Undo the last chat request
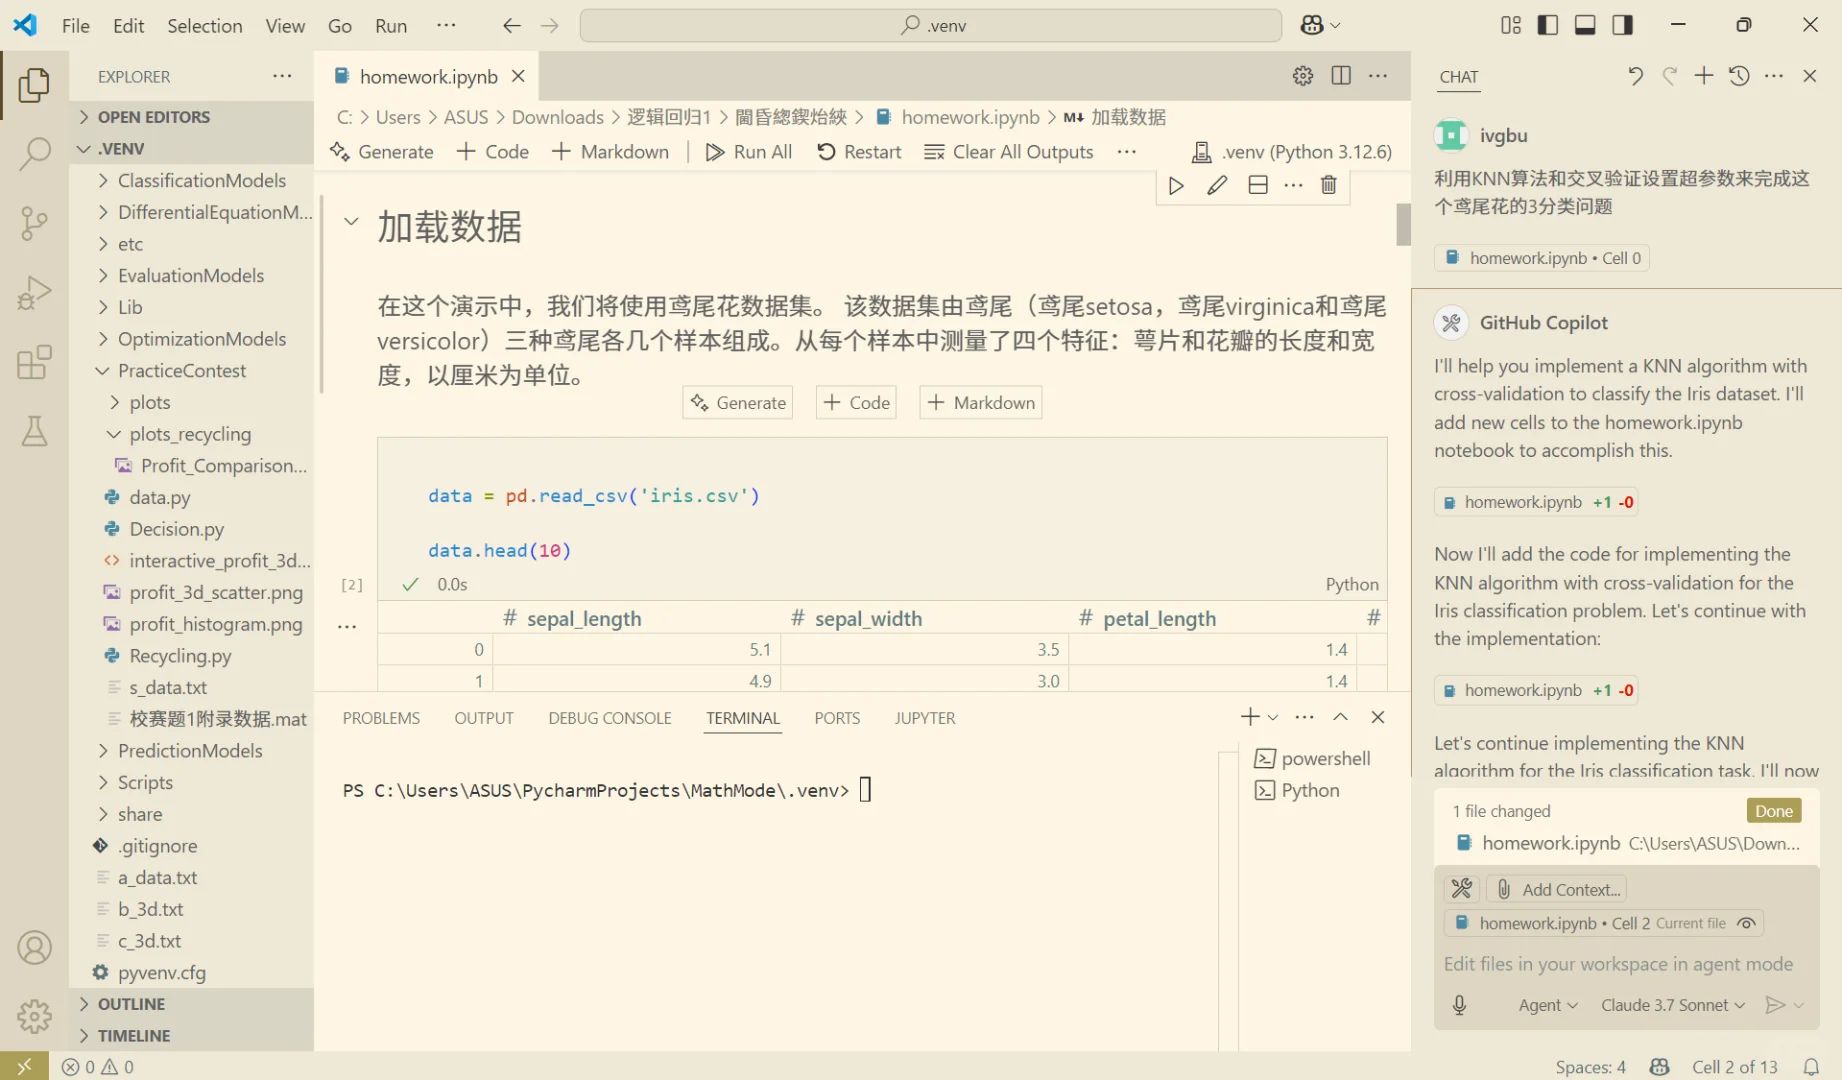Screen dimensions: 1842x1080 point(1635,76)
